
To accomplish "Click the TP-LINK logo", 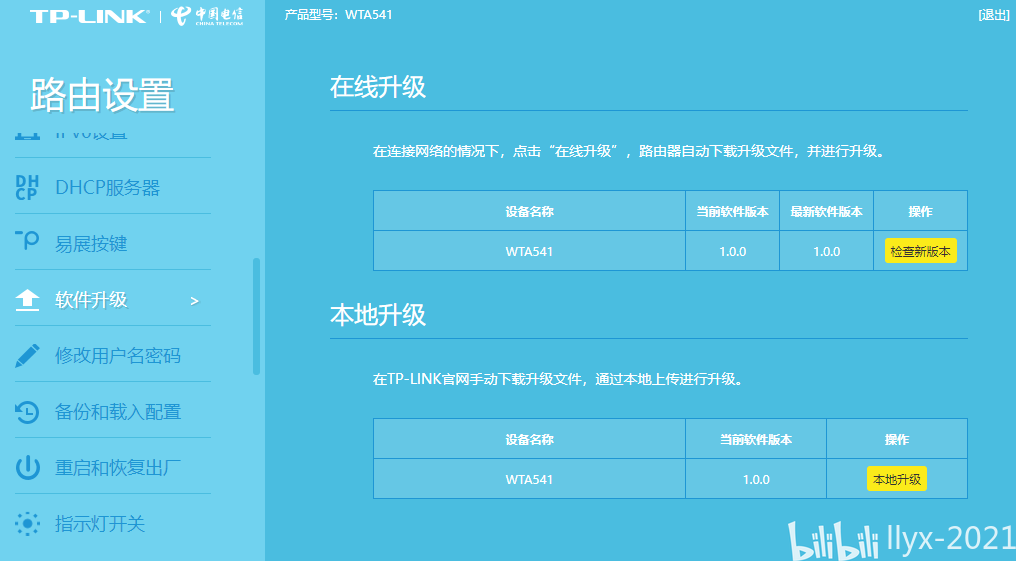I will [x=89, y=16].
